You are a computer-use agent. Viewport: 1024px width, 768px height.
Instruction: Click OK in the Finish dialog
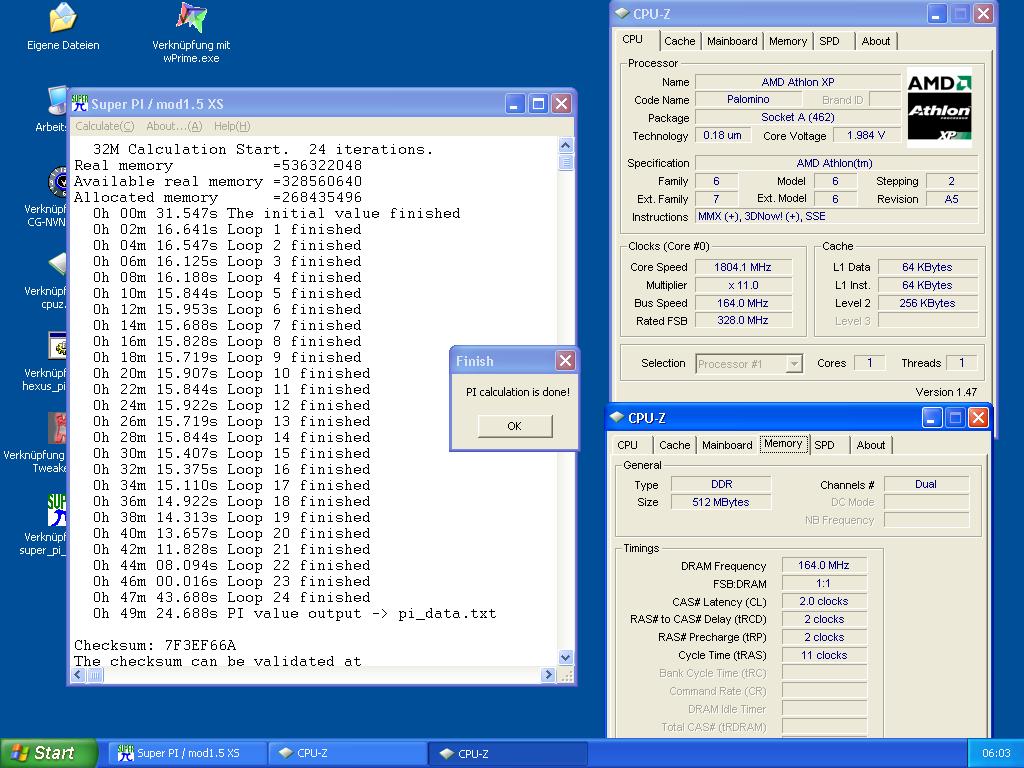(x=515, y=426)
